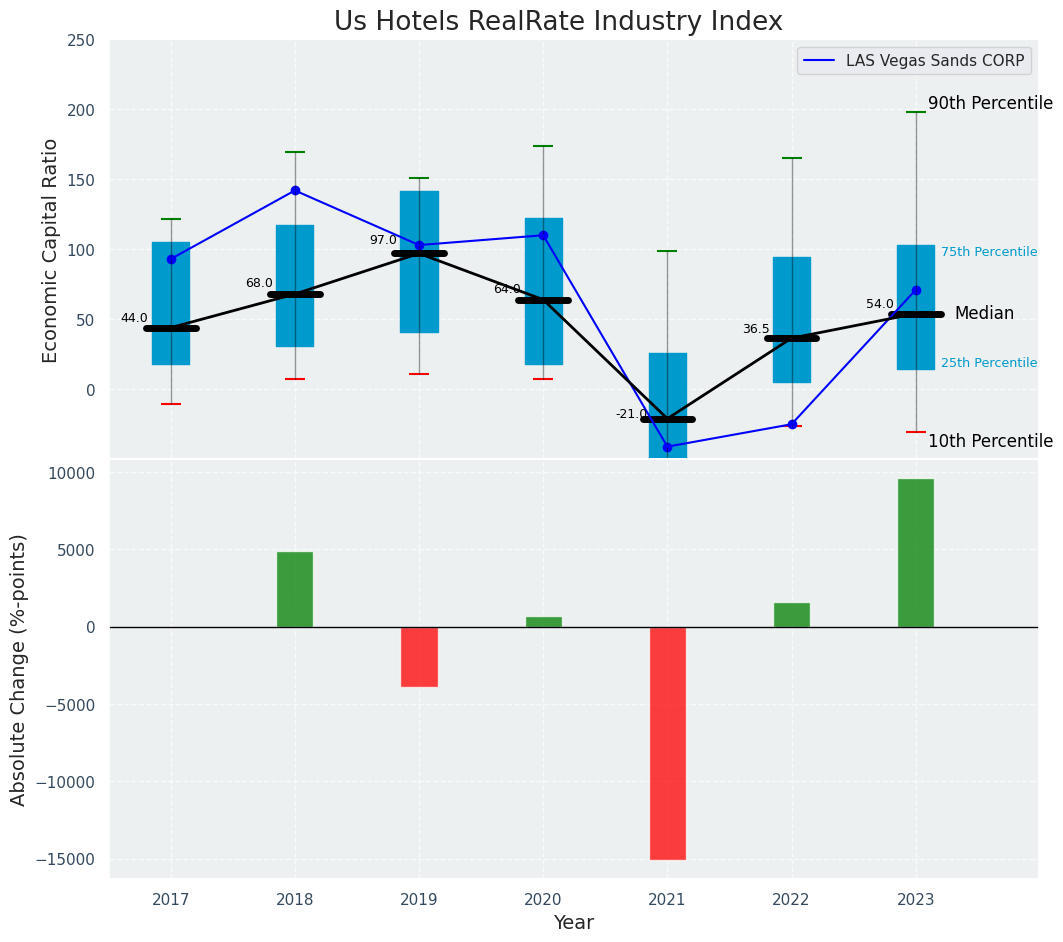
Task: Click the y-axis tick label '150'
Action: [81, 180]
